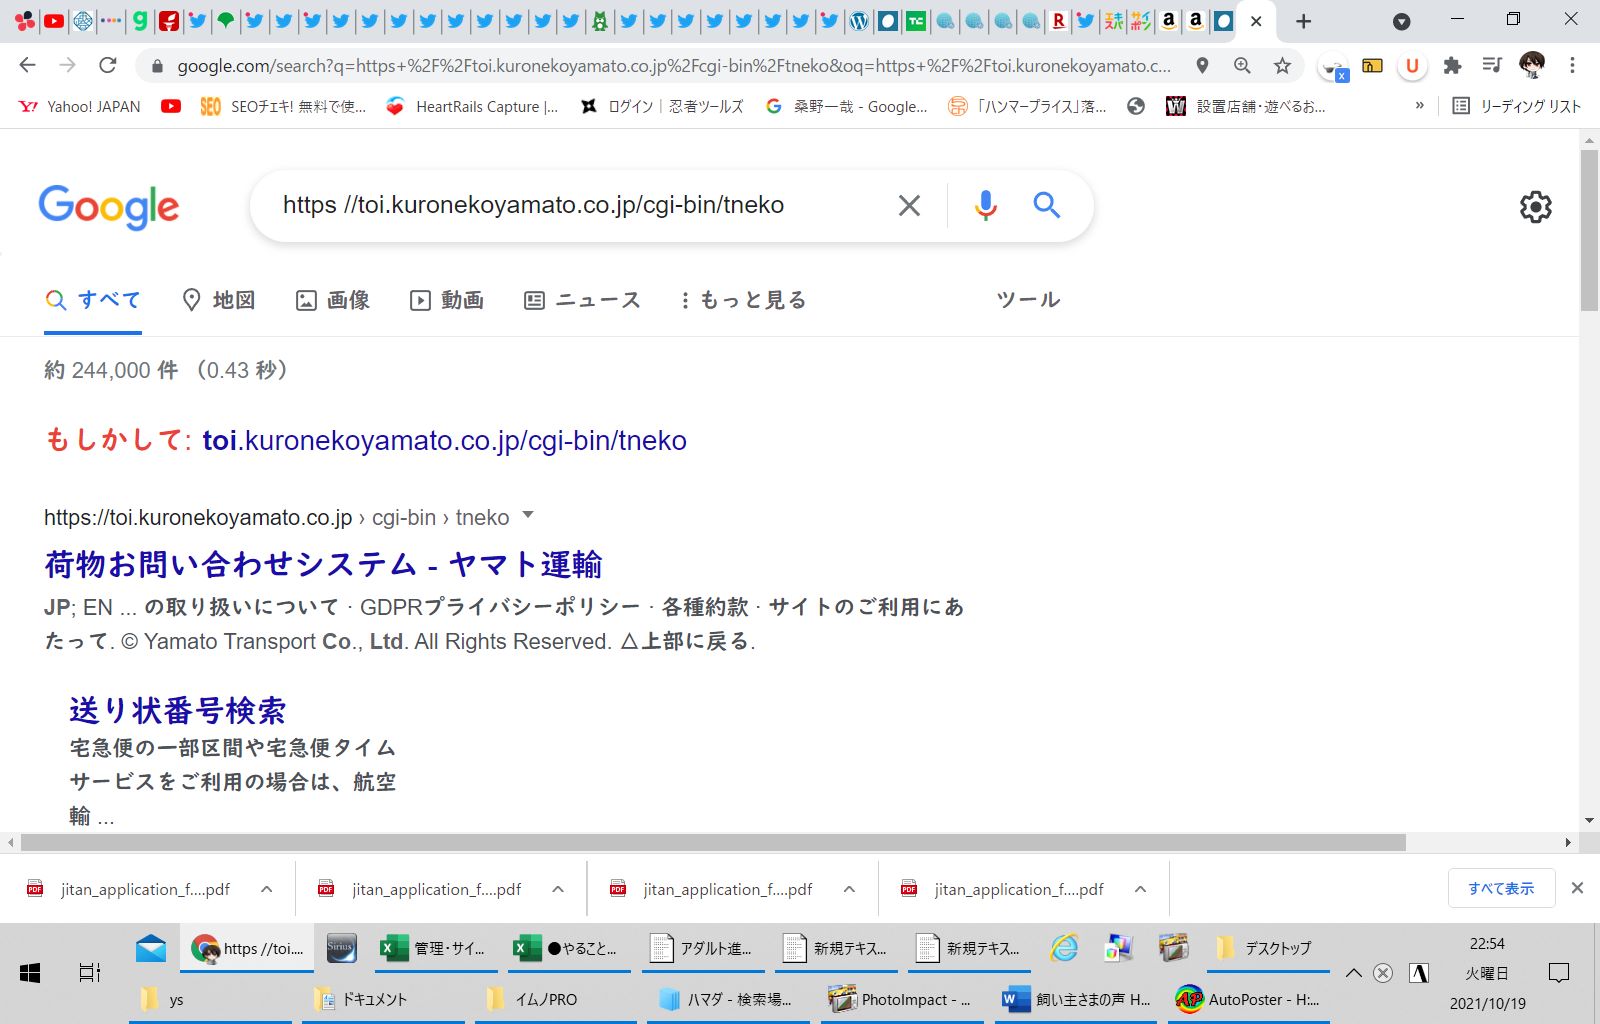Screen dimensions: 1600x1024
Task: Expand the hidden bookmarks overflow chevron
Action: (x=1419, y=106)
